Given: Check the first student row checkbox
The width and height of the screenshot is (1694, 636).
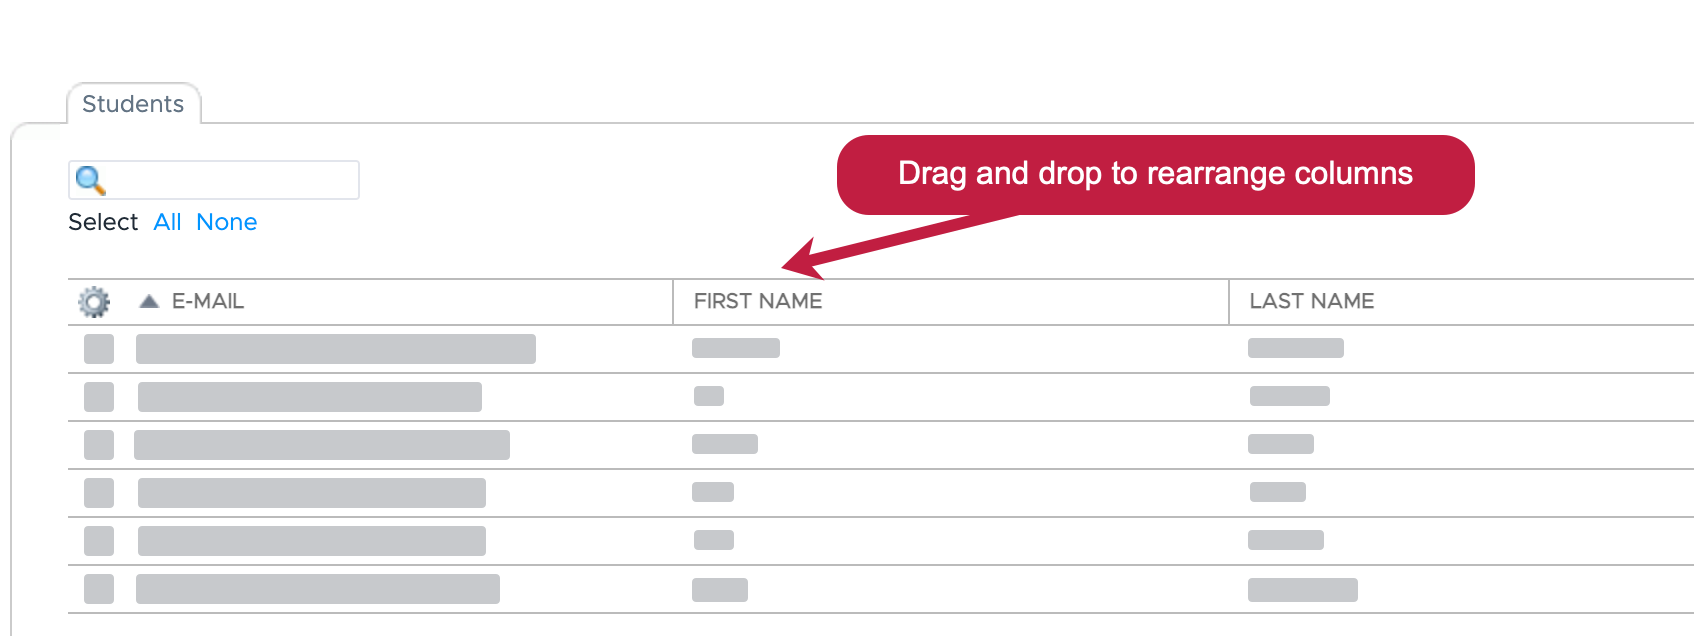Looking at the screenshot, I should [99, 349].
